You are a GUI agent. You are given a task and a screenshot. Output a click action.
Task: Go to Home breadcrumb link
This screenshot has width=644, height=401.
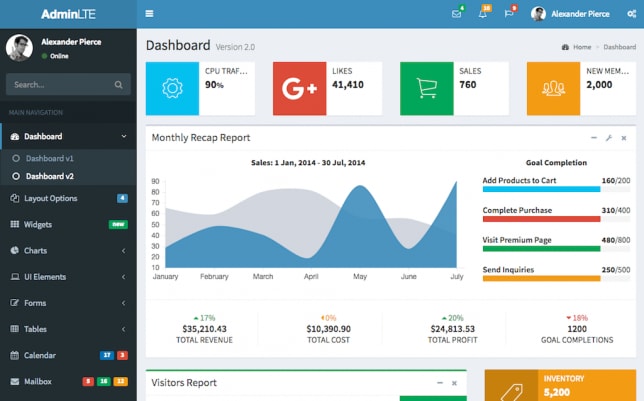click(x=582, y=47)
